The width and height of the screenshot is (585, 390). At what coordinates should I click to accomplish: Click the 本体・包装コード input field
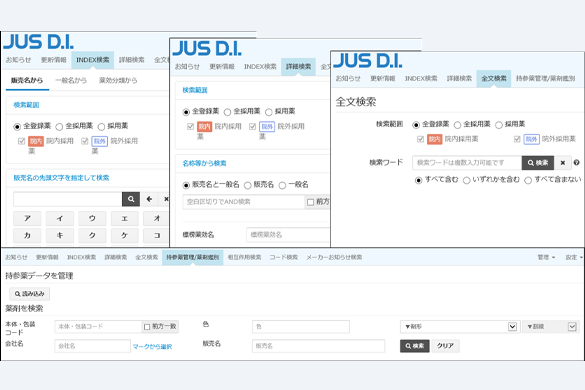click(98, 327)
